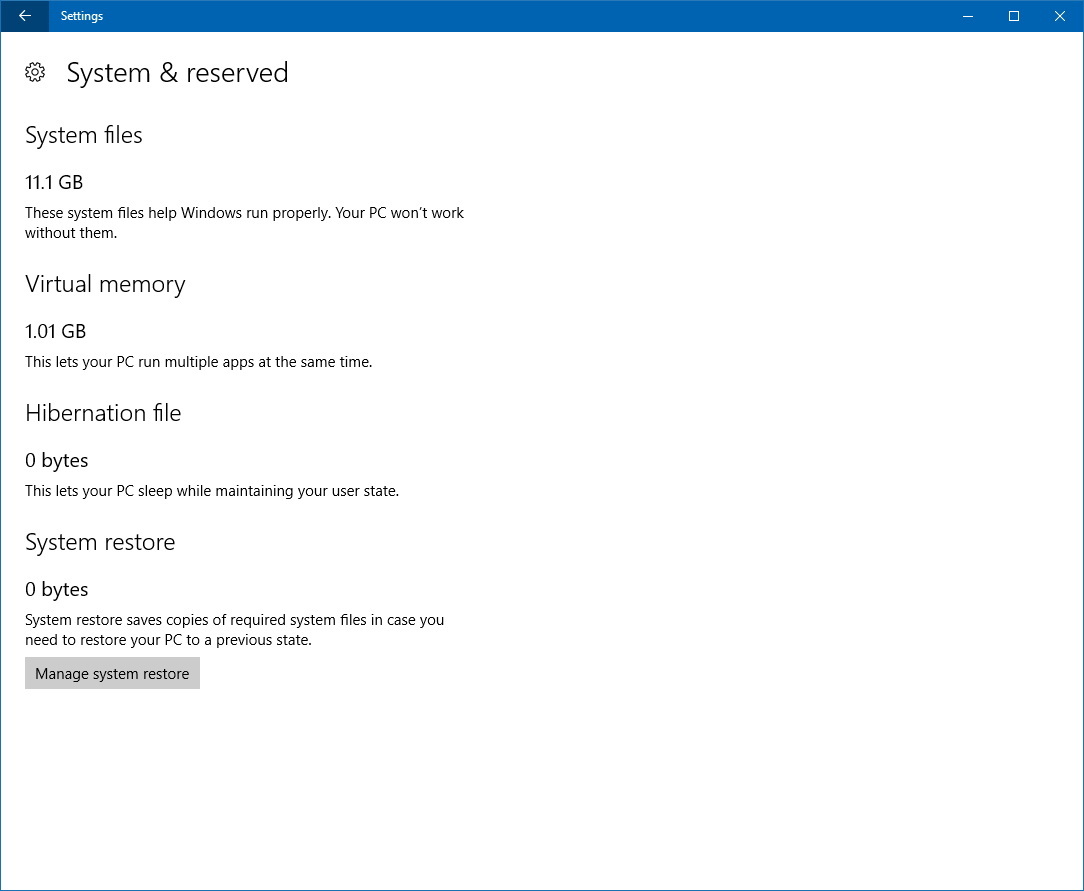Screen dimensions: 1084x891
Task: Click the System files heading
Action: point(84,135)
